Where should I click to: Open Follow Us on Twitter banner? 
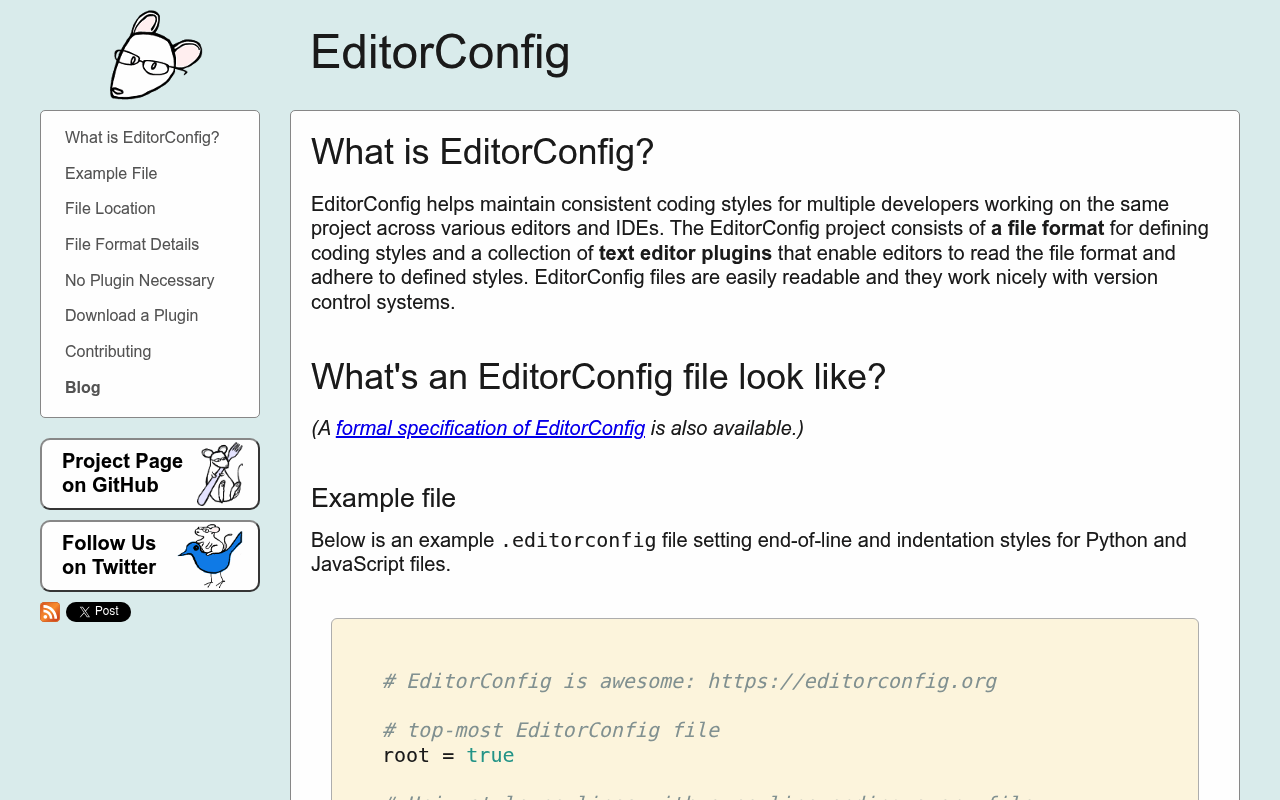(x=150, y=556)
